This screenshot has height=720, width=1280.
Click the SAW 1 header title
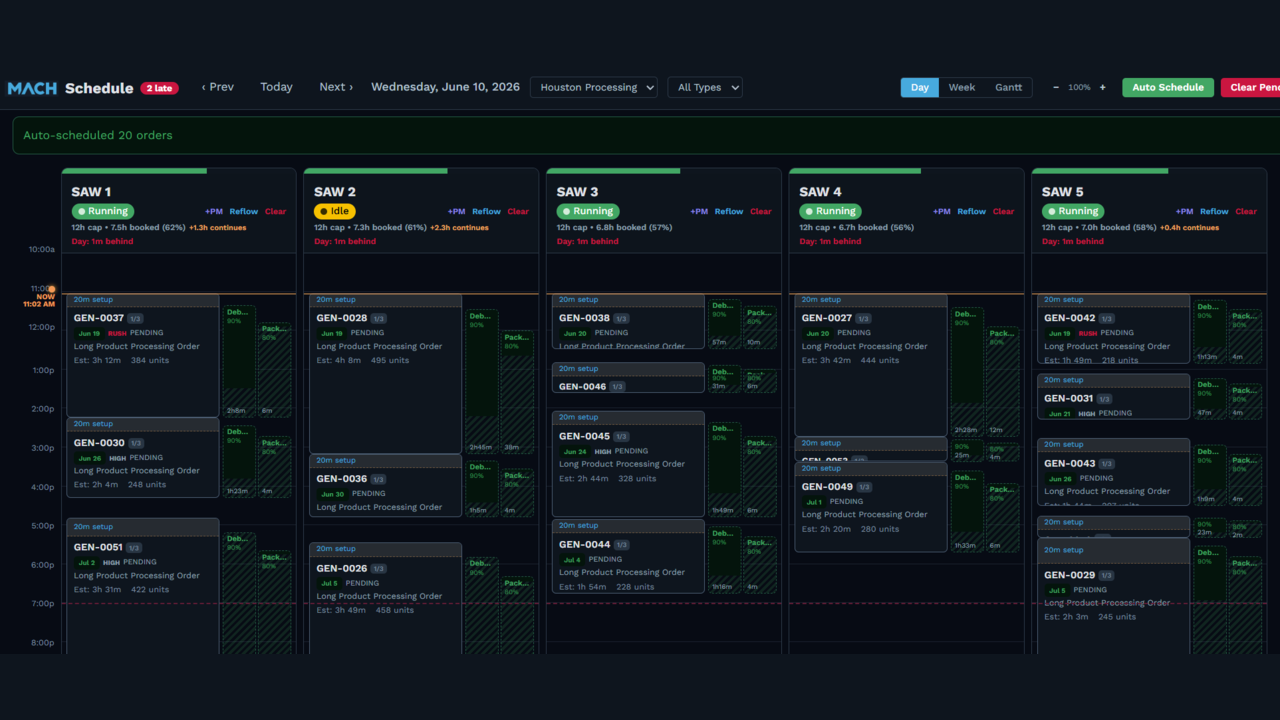(91, 191)
